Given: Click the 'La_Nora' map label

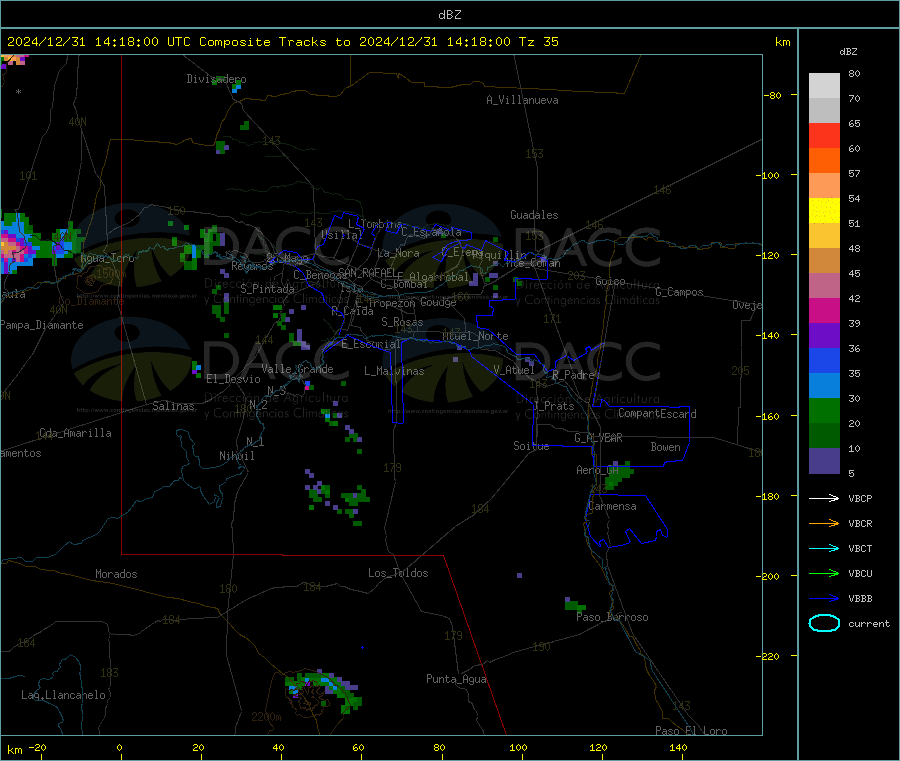Looking at the screenshot, I should tap(398, 253).
